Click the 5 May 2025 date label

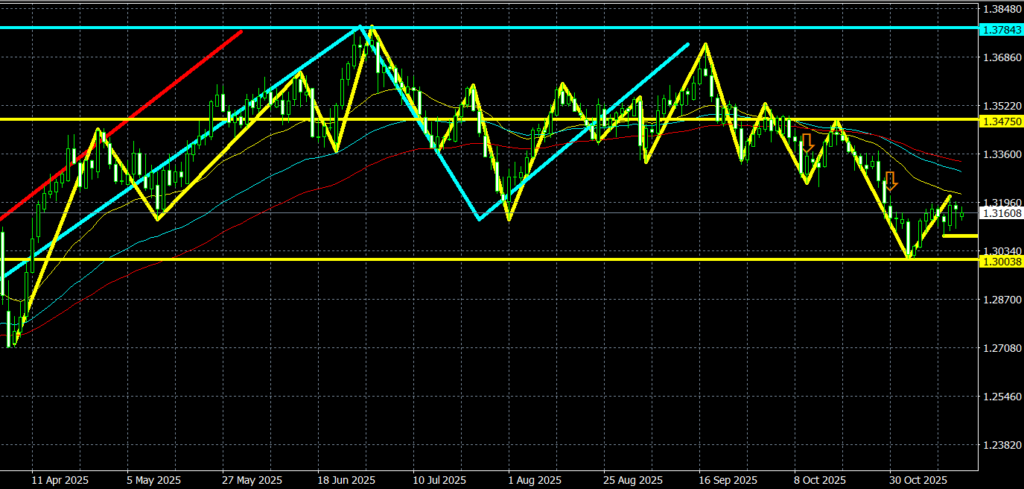(154, 479)
